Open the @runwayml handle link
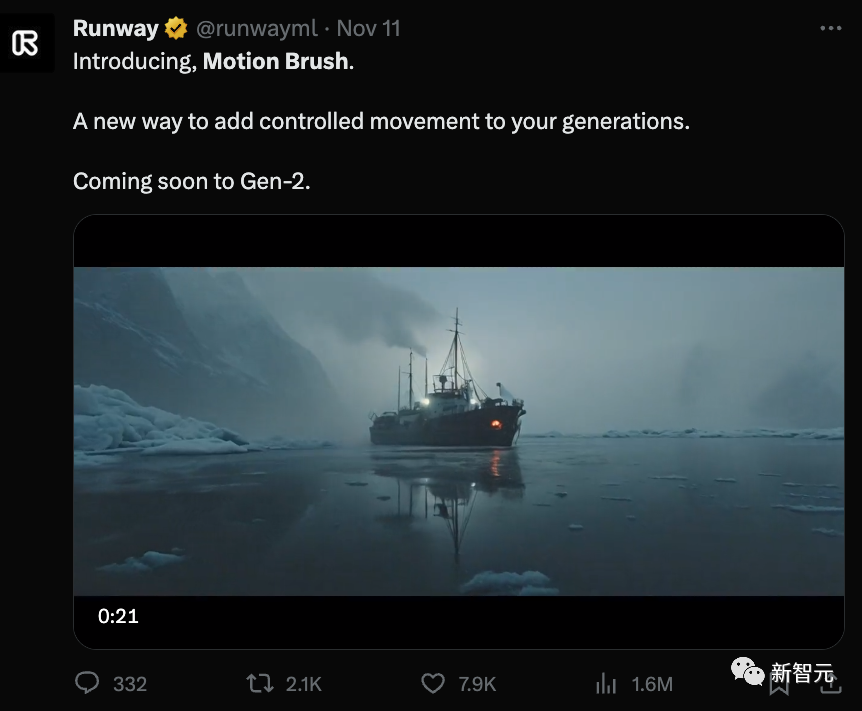The height and width of the screenshot is (711, 862). (x=255, y=29)
